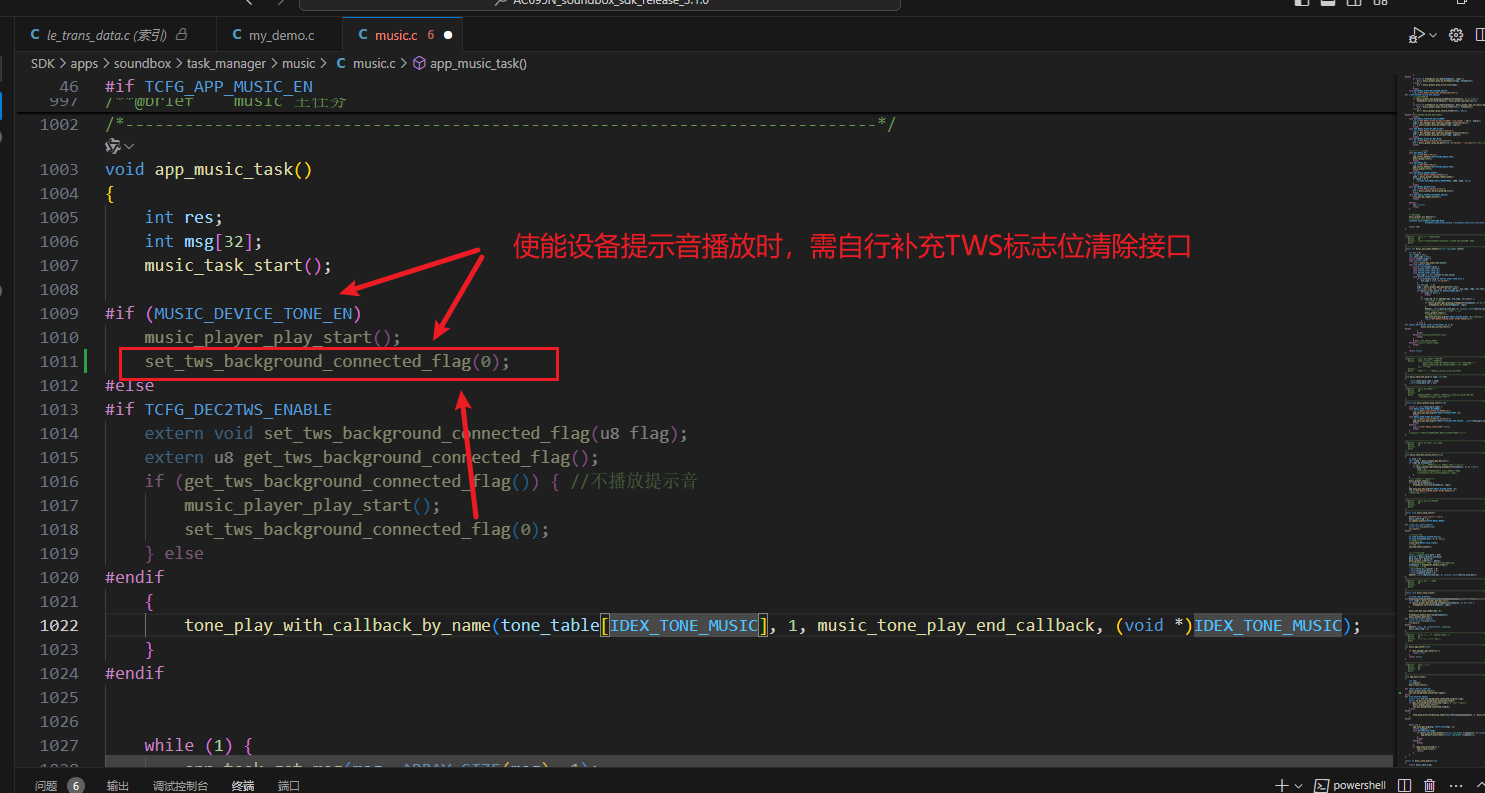Add a new terminal with plus icon

[1280, 786]
